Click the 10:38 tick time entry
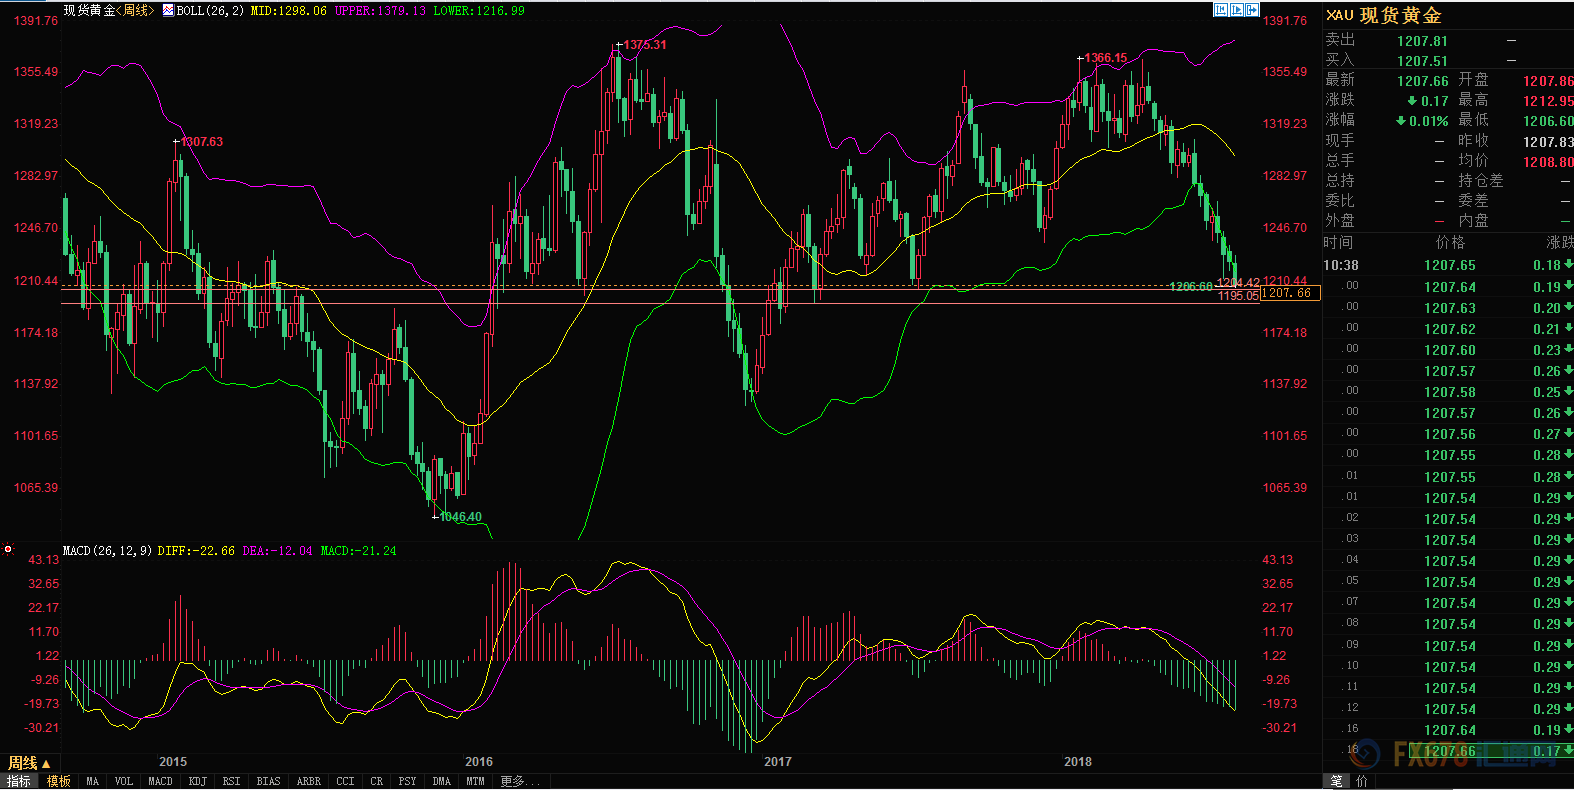This screenshot has width=1574, height=790. (1341, 265)
